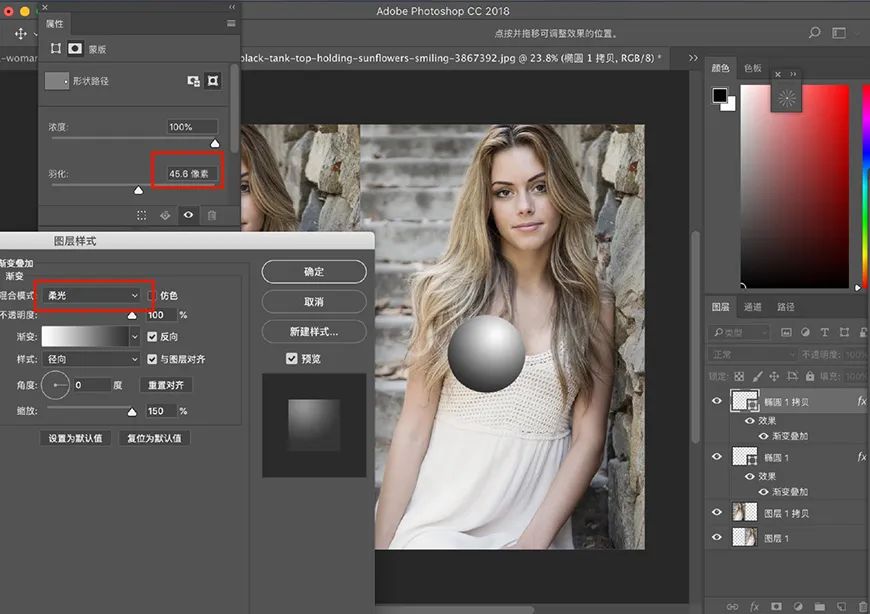Image resolution: width=870 pixels, height=614 pixels.
Task: Delete mask with Properties trash icon
Action: [211, 215]
